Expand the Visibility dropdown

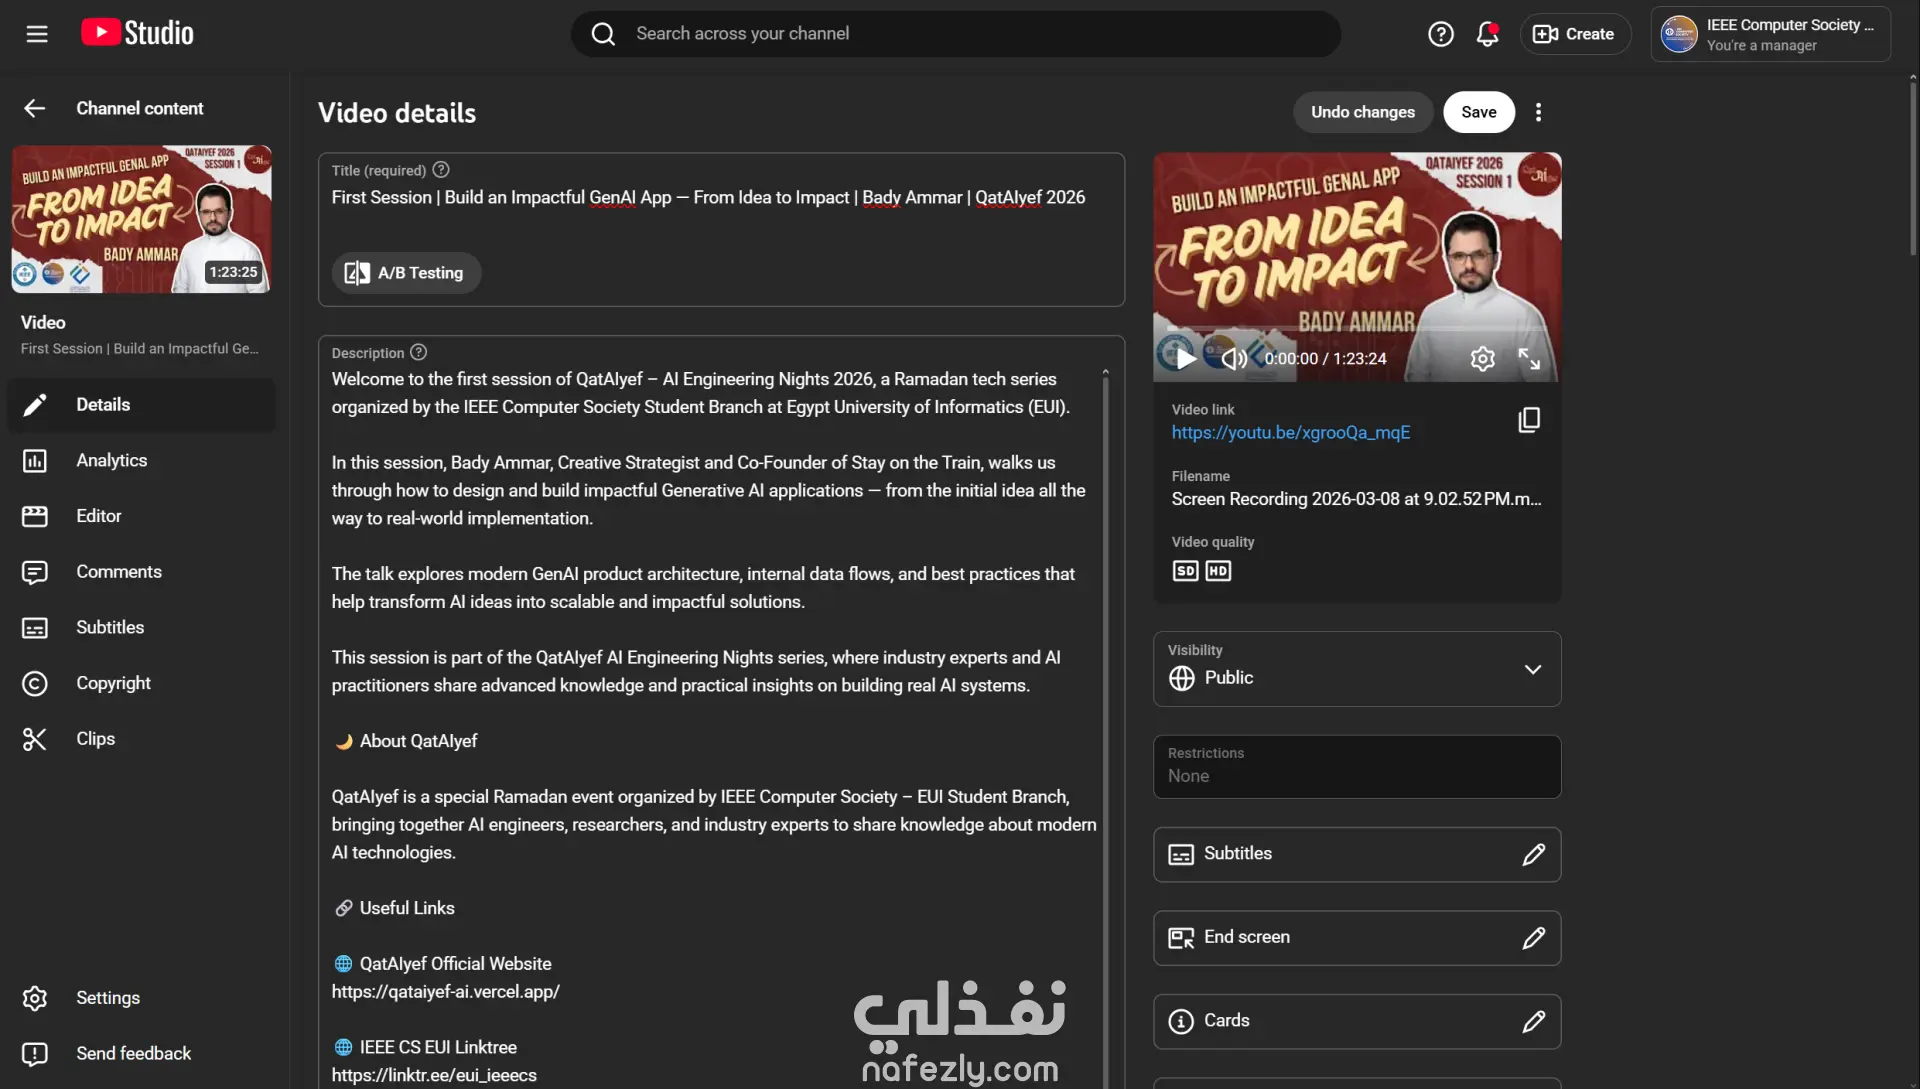(1357, 669)
